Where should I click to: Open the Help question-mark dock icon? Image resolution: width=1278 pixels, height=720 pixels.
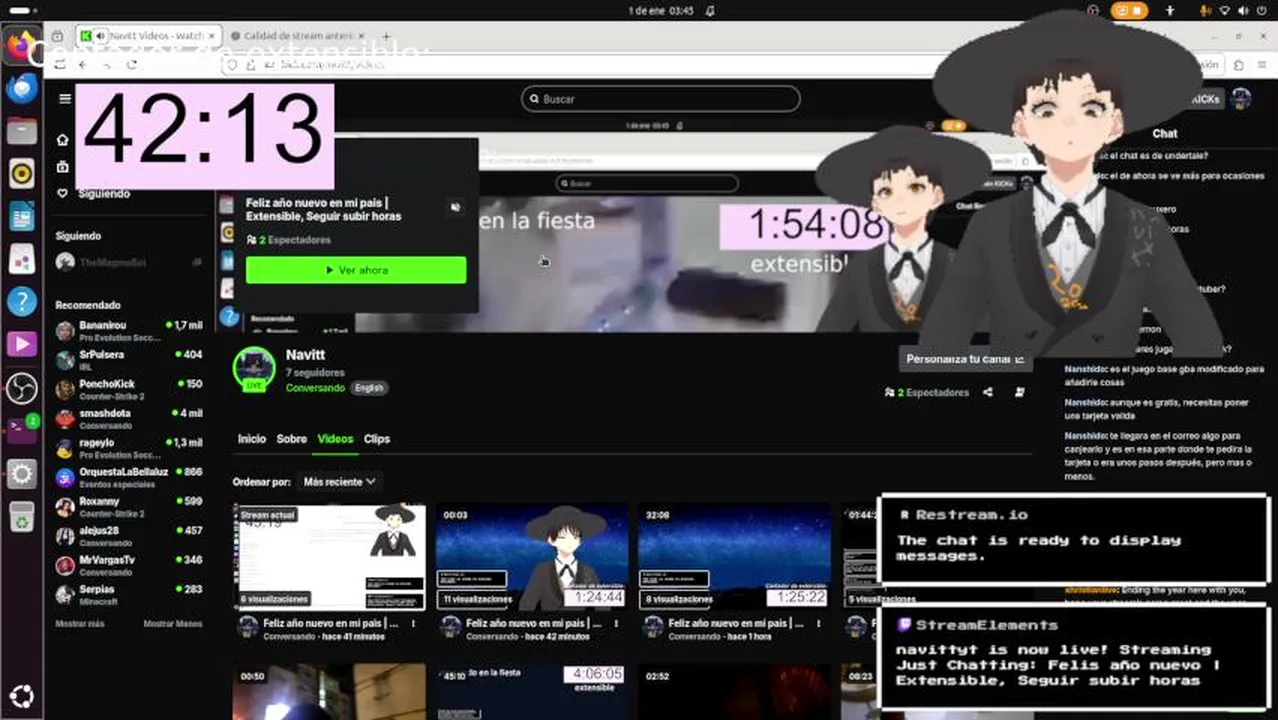click(21, 301)
